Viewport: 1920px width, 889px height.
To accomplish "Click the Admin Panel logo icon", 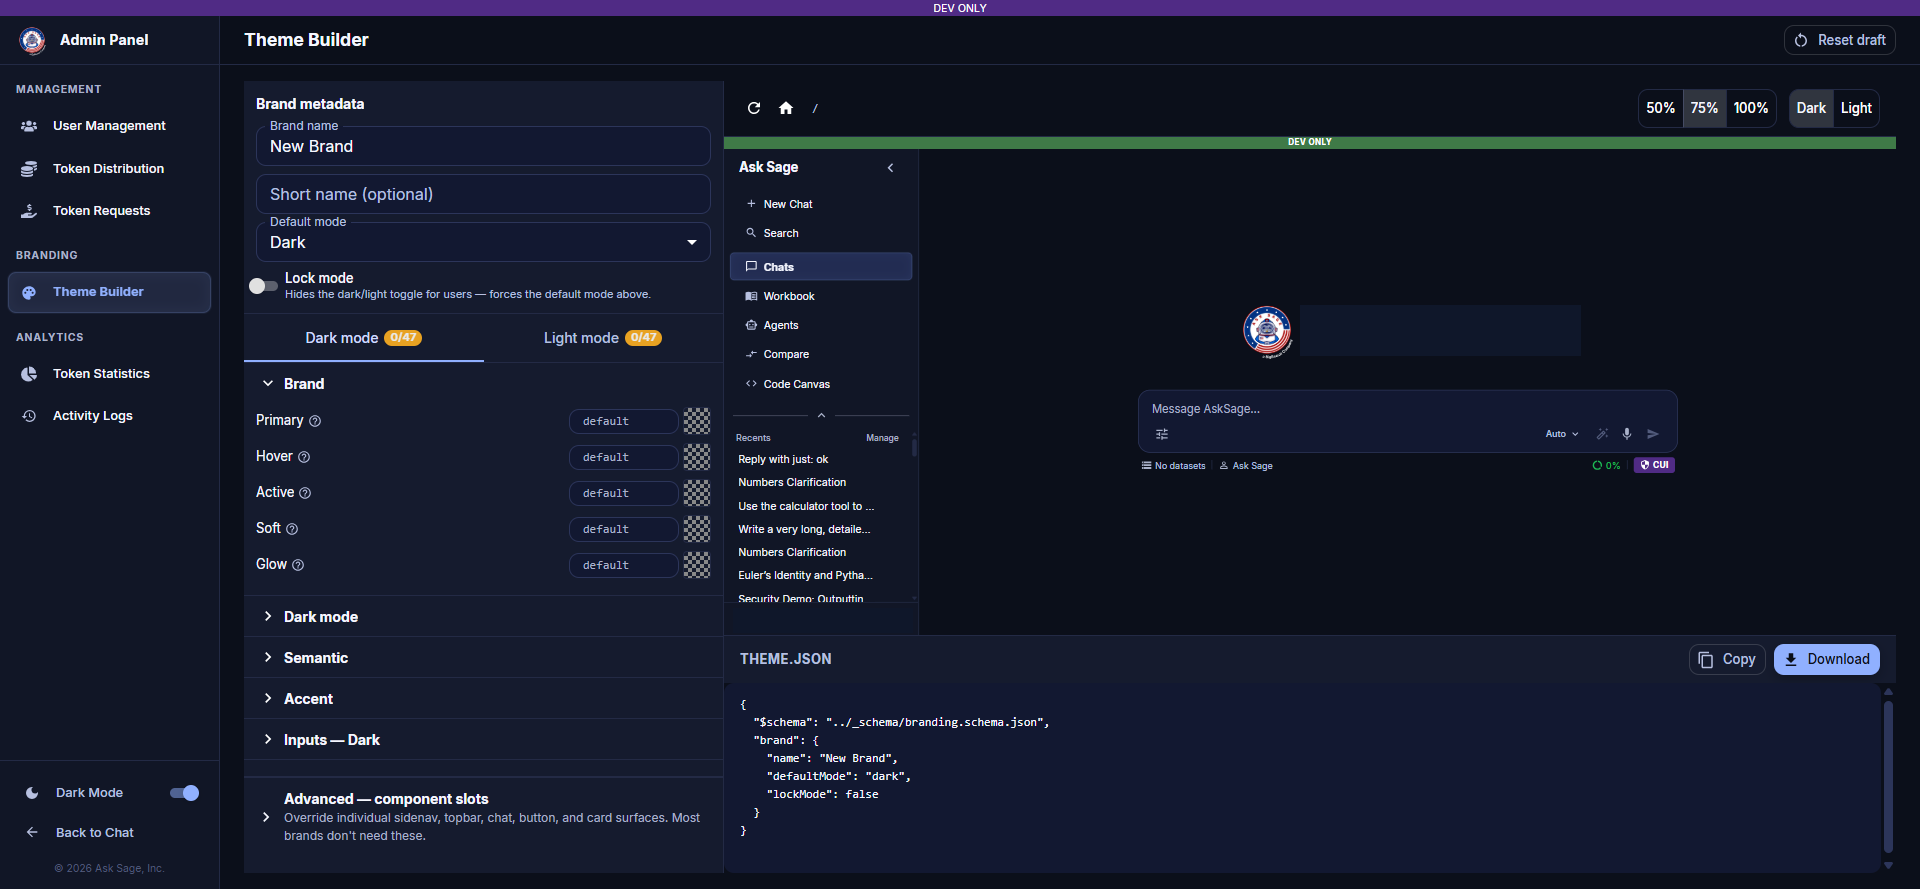I will (x=32, y=40).
